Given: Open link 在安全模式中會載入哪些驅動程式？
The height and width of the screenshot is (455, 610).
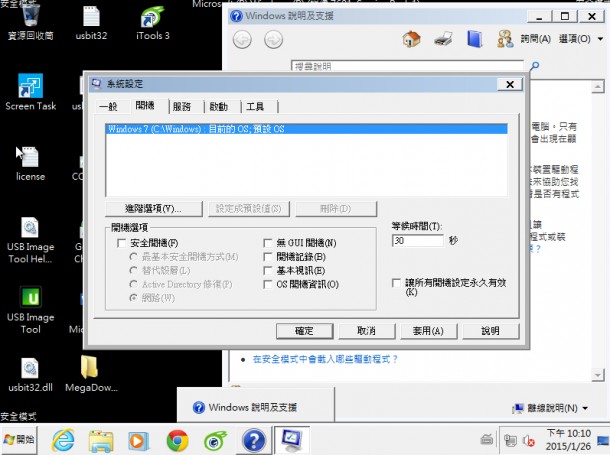Looking at the screenshot, I should 325,359.
